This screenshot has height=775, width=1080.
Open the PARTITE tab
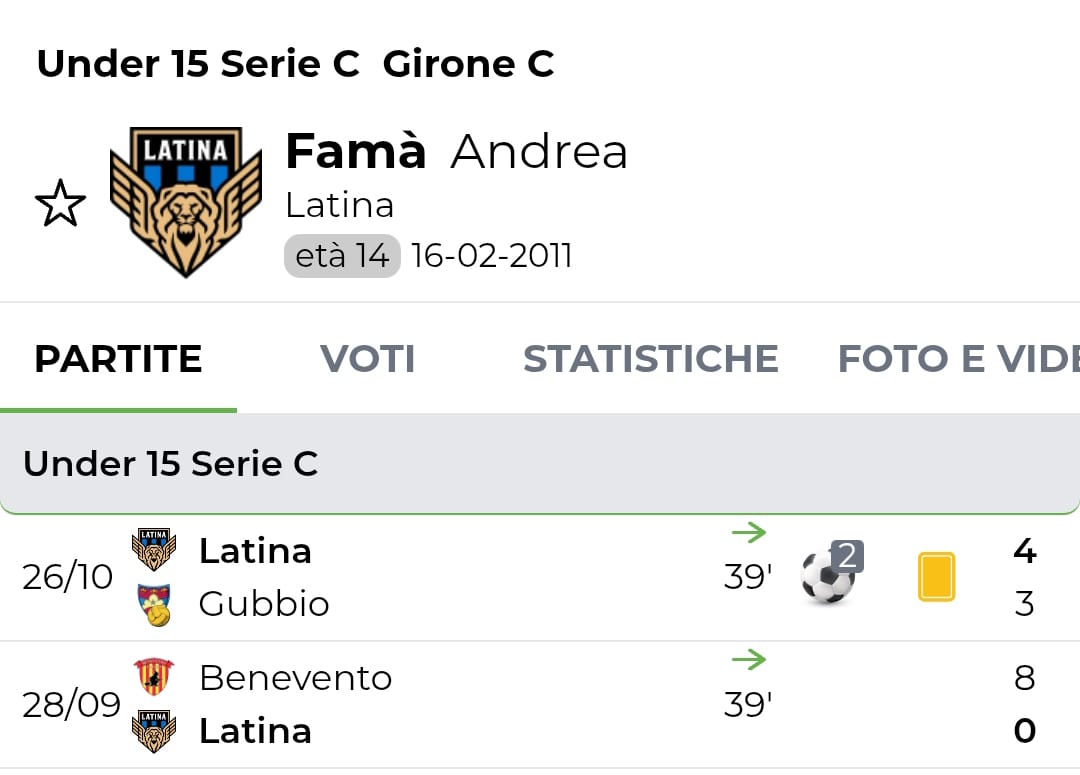[118, 359]
